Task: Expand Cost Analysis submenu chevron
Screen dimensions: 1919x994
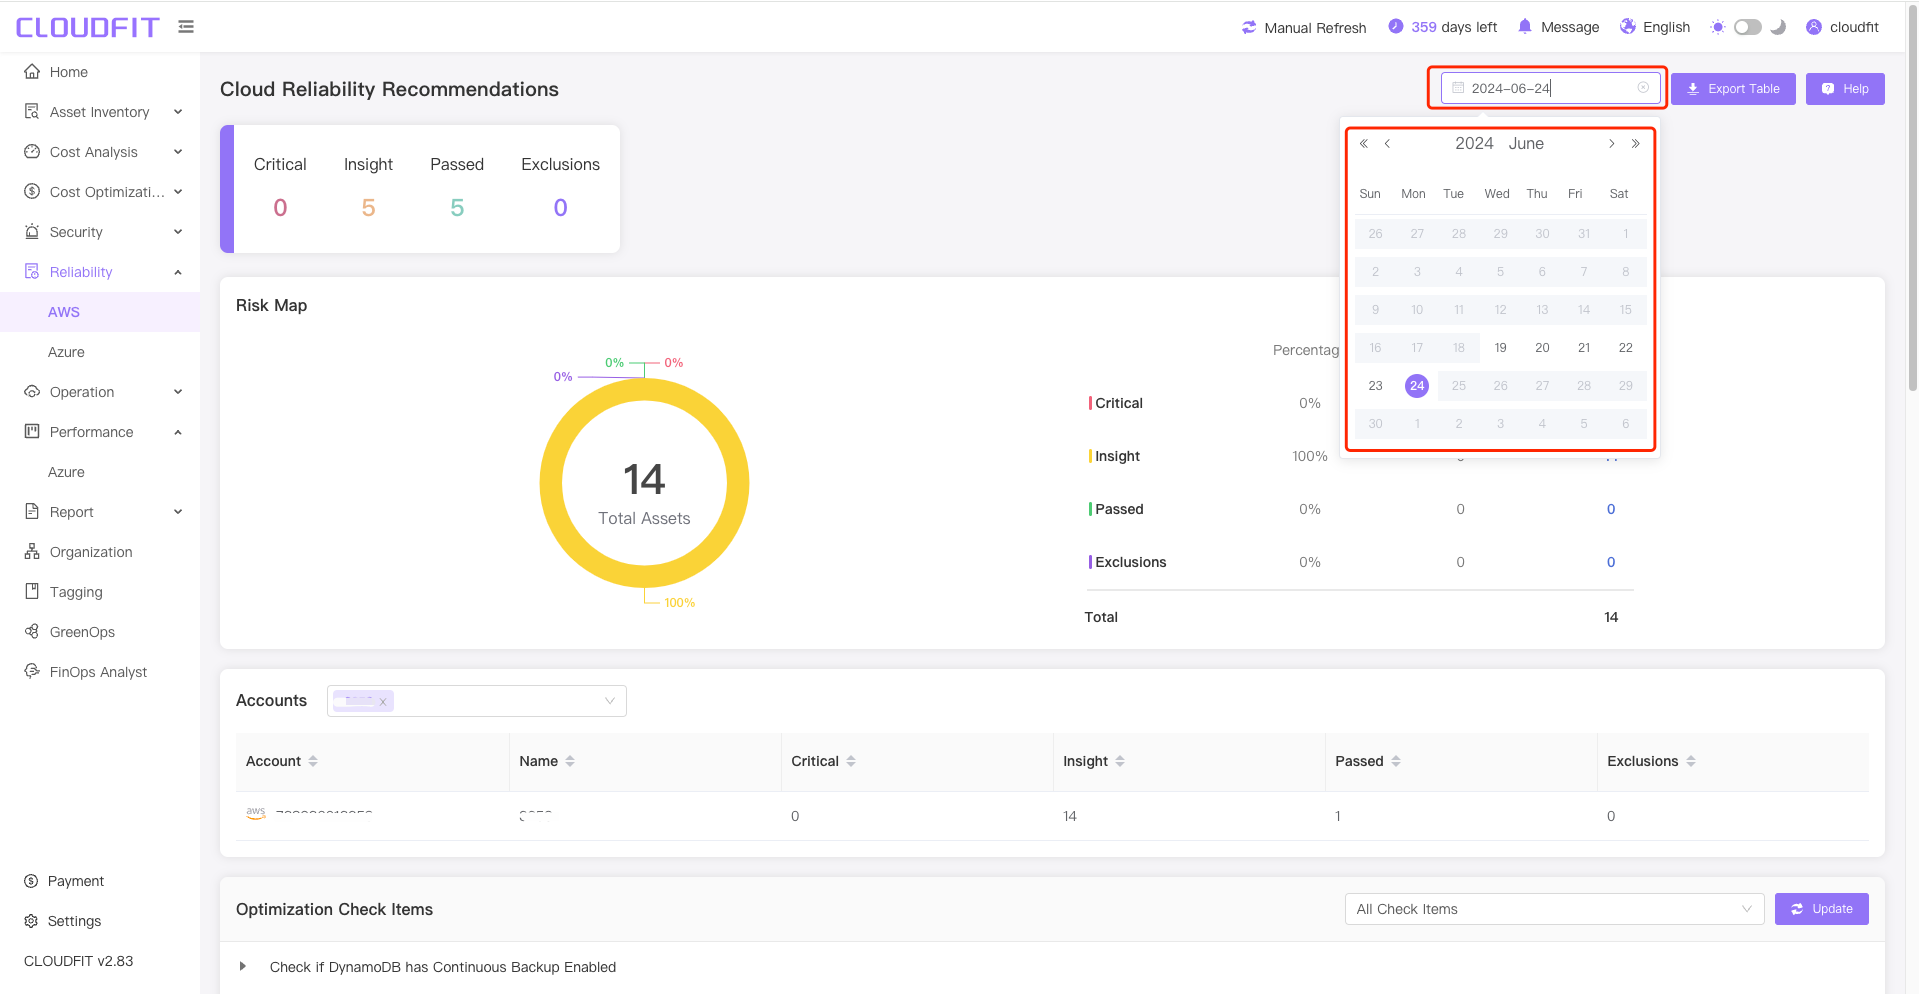Action: coord(178,152)
